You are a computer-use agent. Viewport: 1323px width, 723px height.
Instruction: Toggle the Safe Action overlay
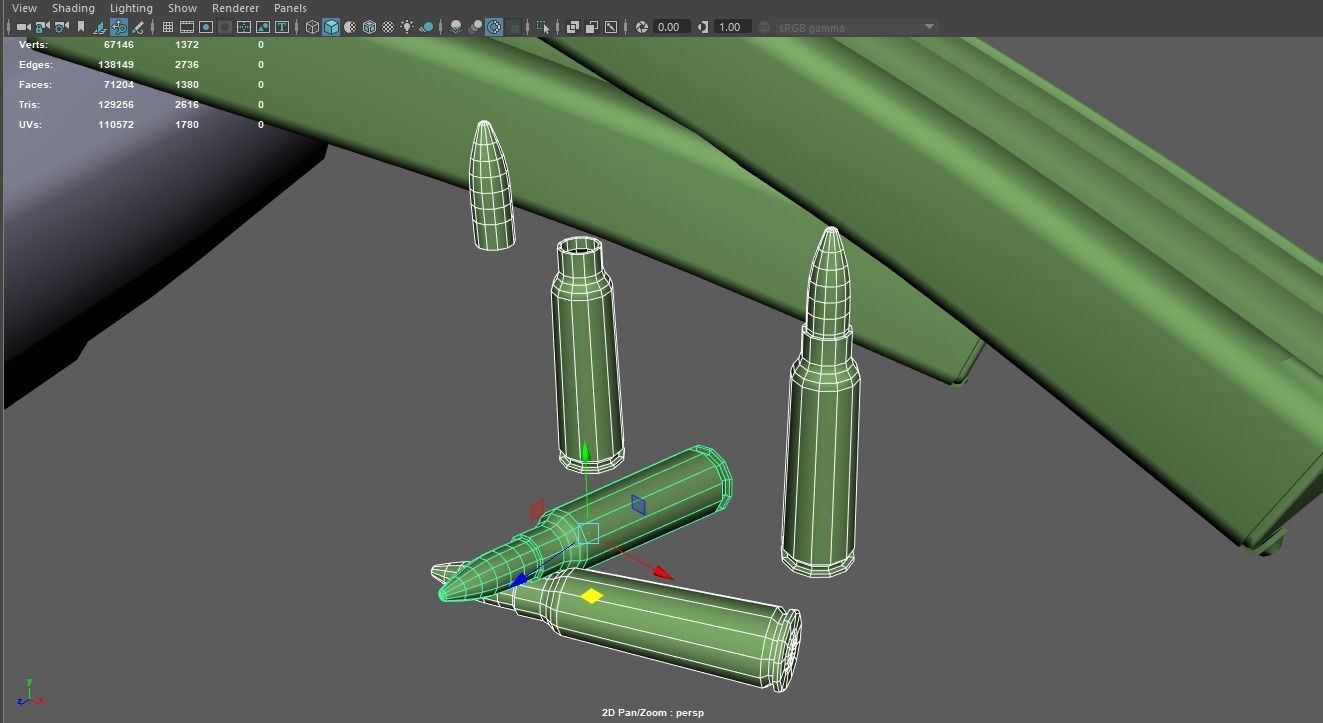pyautogui.click(x=263, y=27)
